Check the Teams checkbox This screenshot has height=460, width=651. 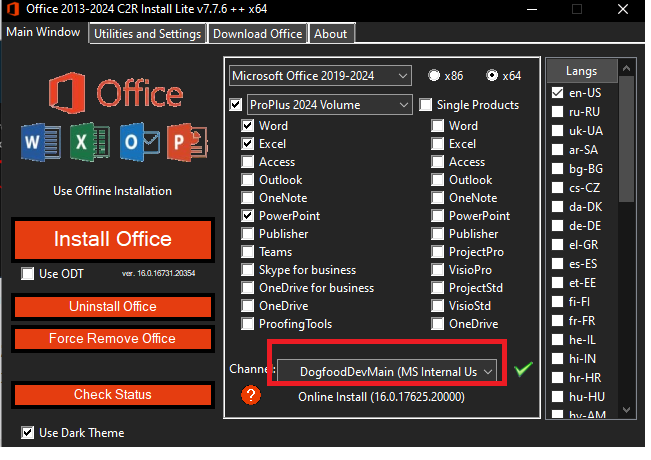pyautogui.click(x=247, y=252)
